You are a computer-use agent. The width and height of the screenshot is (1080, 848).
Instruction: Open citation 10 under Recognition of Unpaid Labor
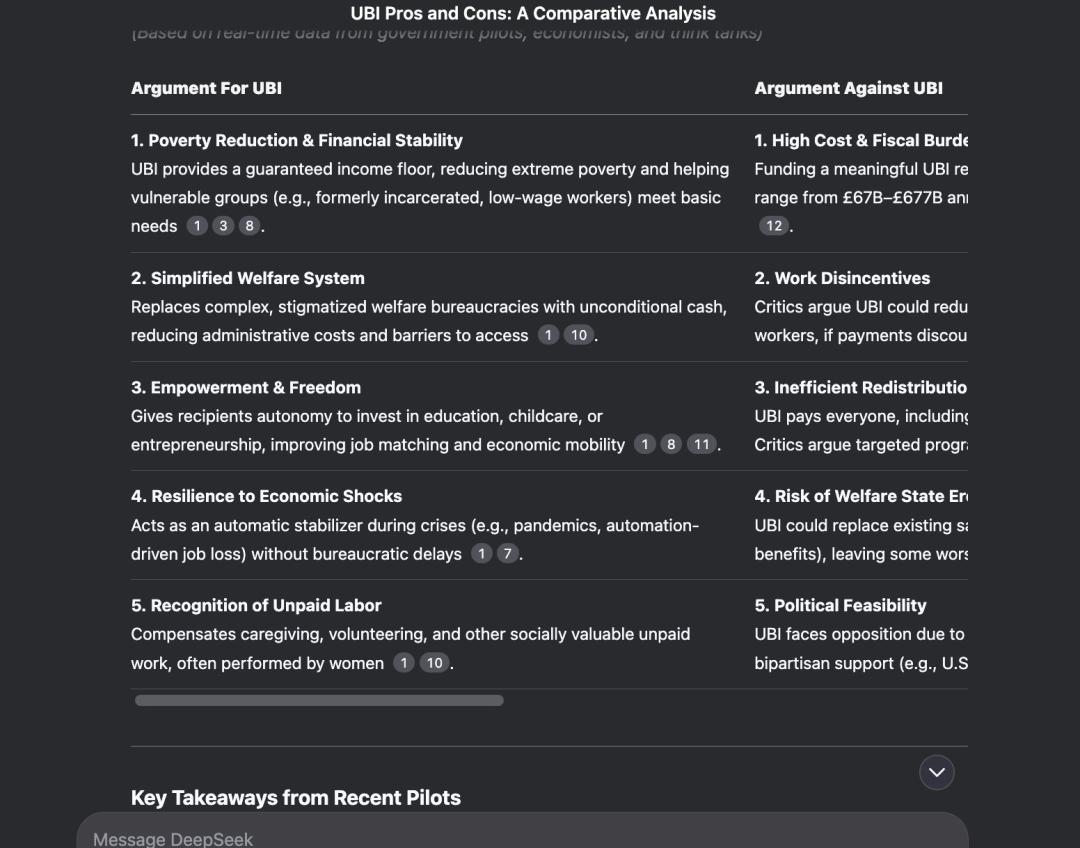point(434,663)
